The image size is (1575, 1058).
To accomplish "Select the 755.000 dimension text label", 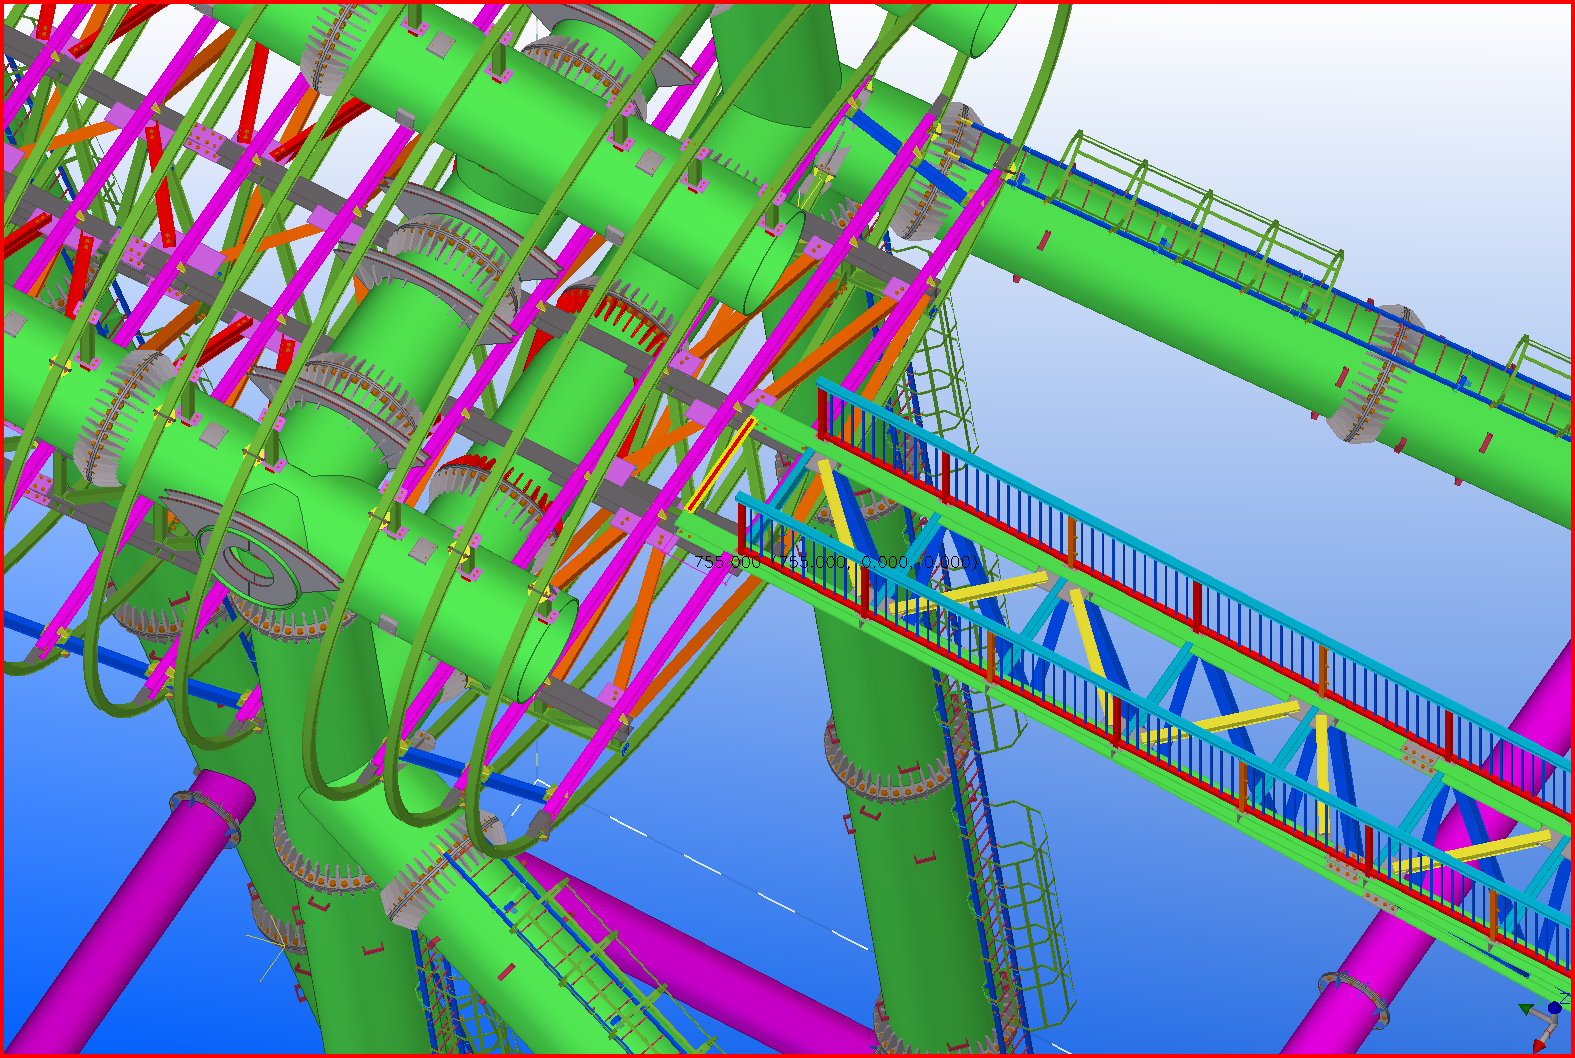I will [x=727, y=562].
